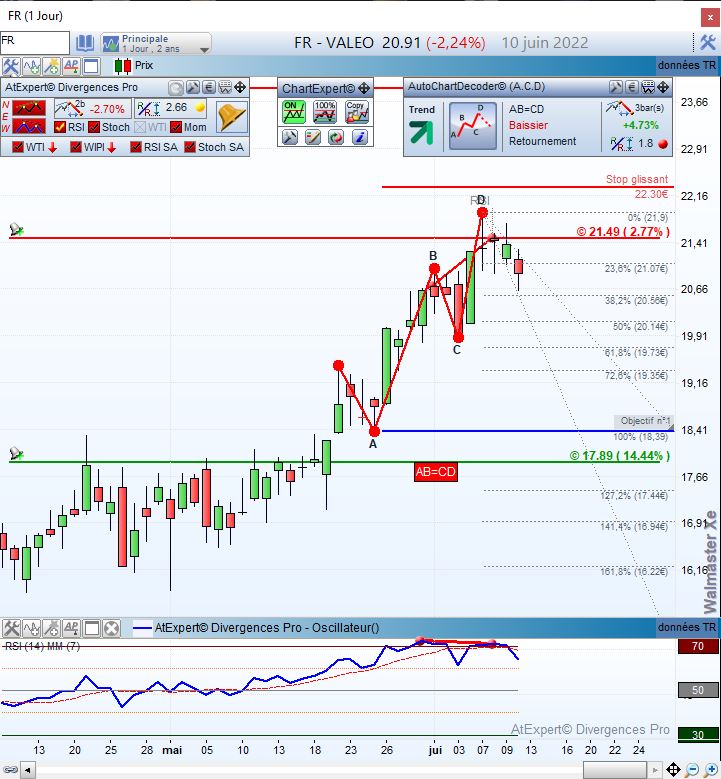Image resolution: width=721 pixels, height=779 pixels.
Task: Click the link chain icon at bottom left
Action: [x=10, y=770]
